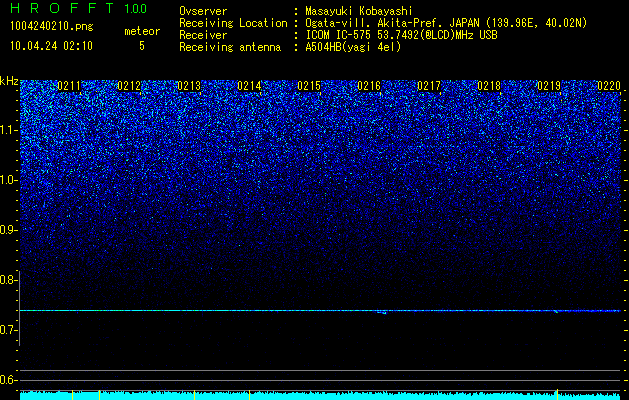Click the 0215 time label
Image resolution: width=629 pixels, height=400 pixels.
pos(309,86)
